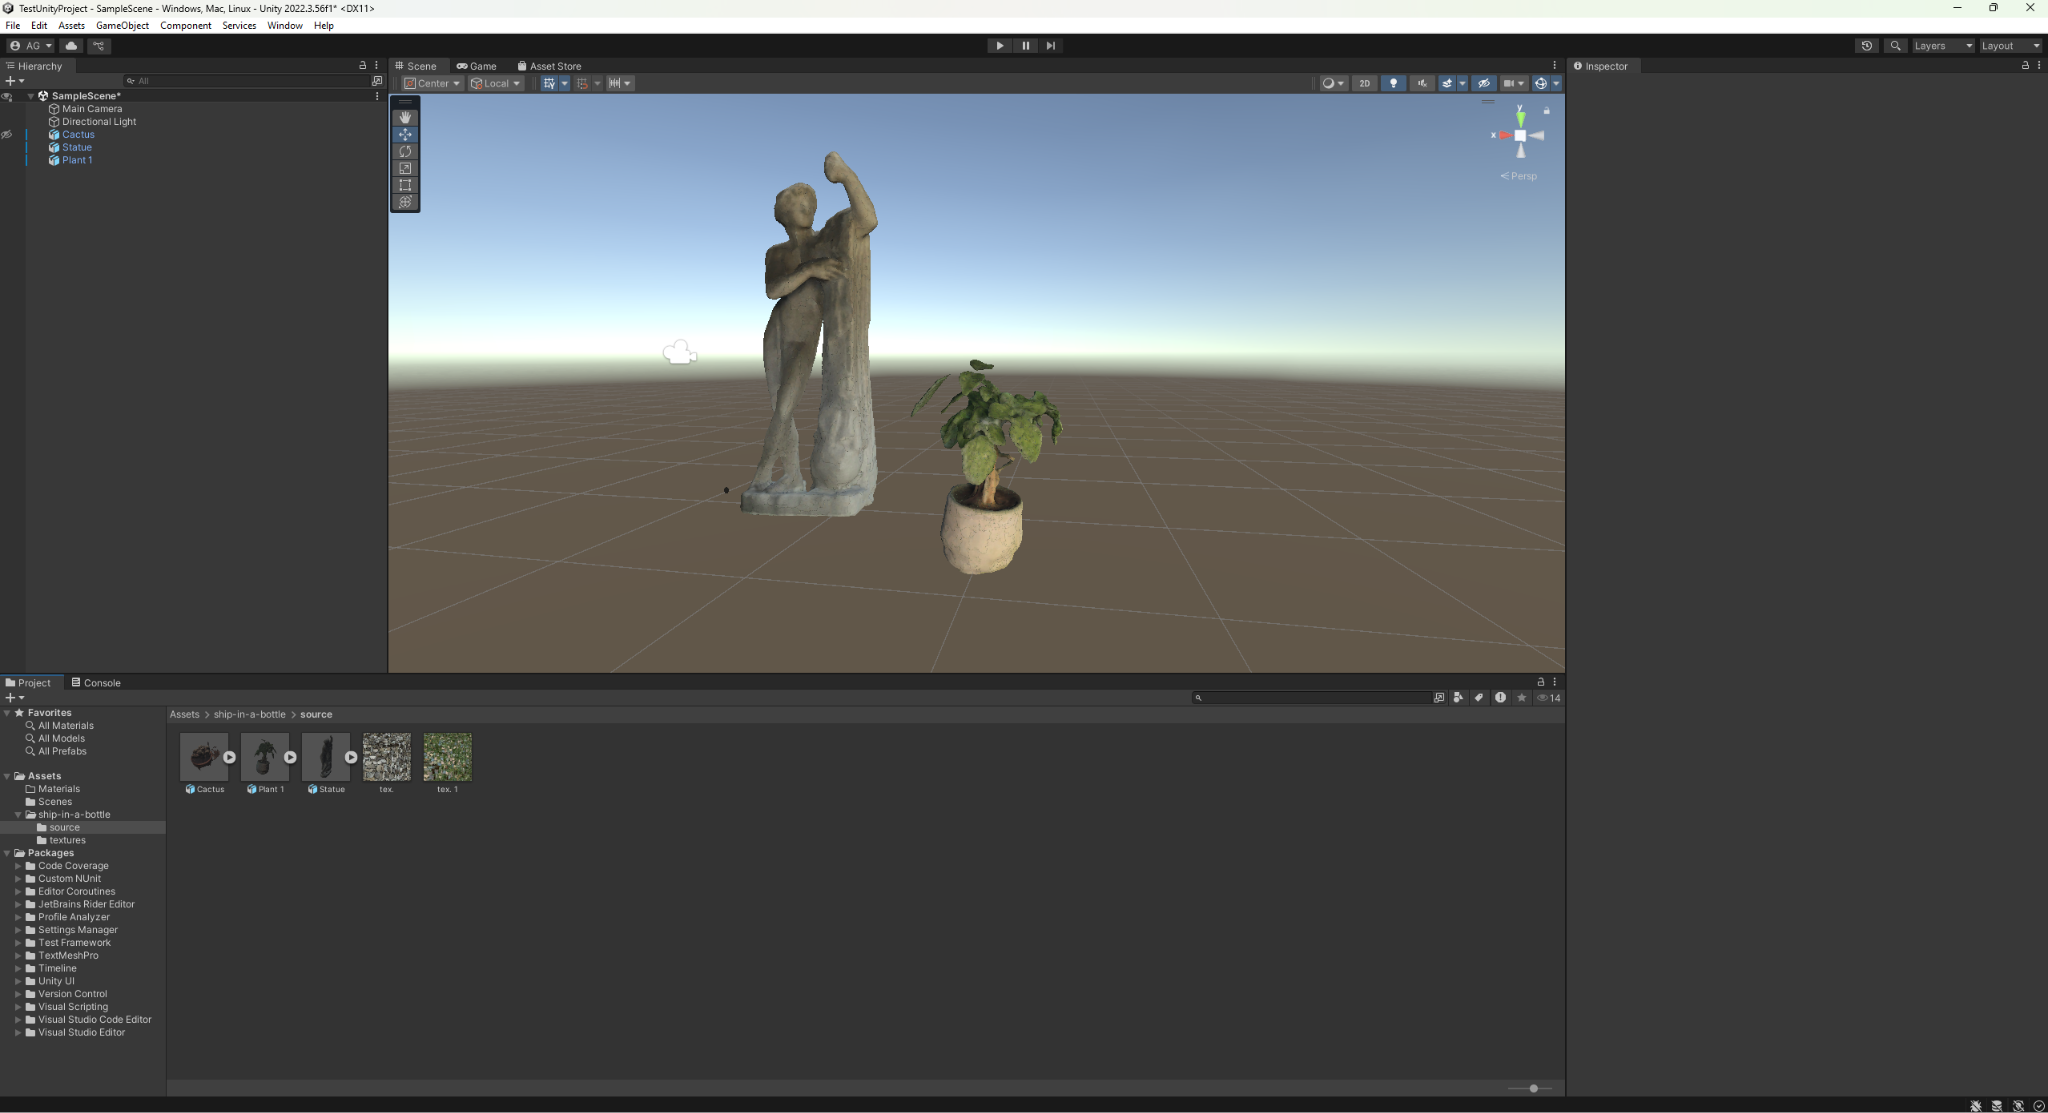Toggle visibility of Cactus in hierarchy
The width and height of the screenshot is (2048, 1113).
[7, 134]
